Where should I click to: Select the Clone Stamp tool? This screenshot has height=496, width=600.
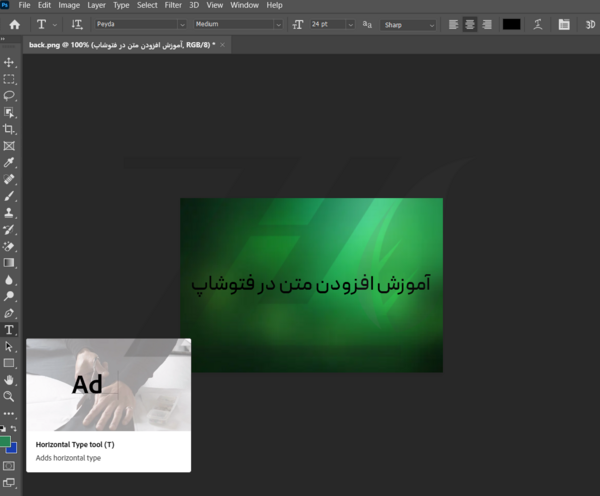9,213
